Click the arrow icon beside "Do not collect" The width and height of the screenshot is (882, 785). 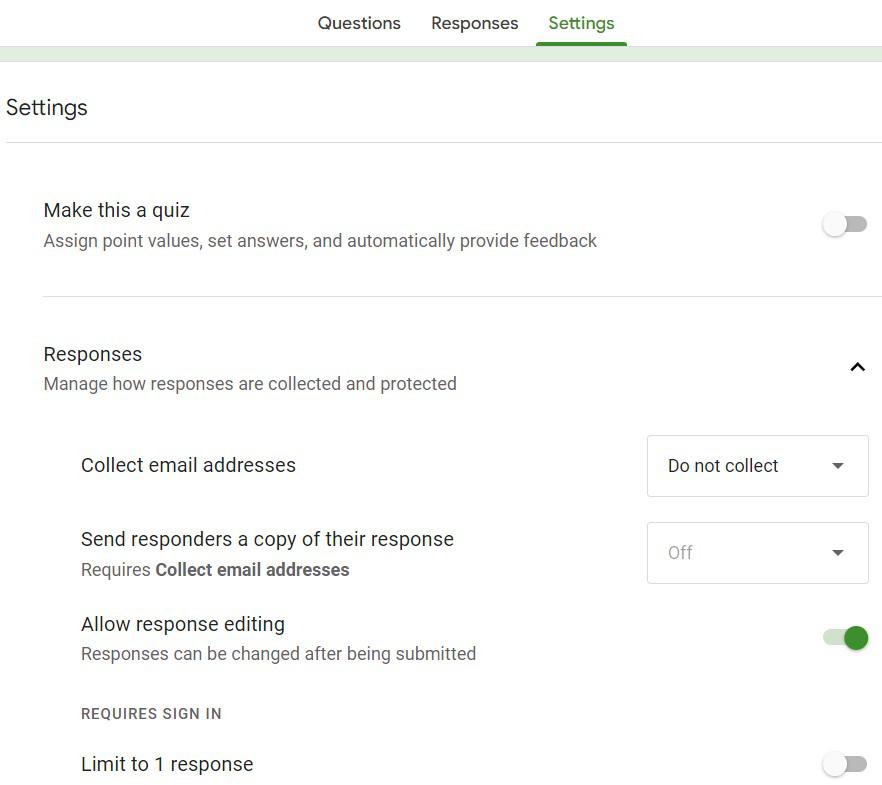coord(838,466)
